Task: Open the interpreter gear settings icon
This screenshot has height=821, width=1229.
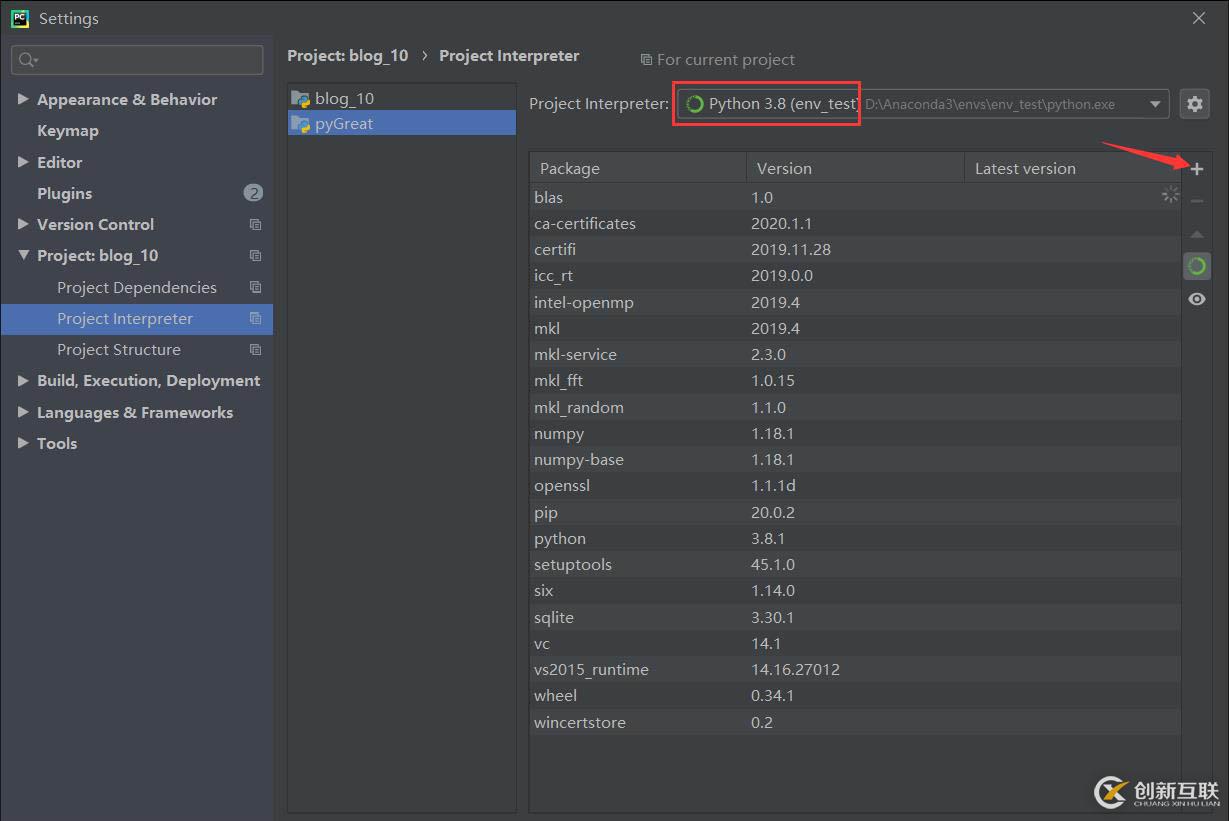Action: [1194, 104]
